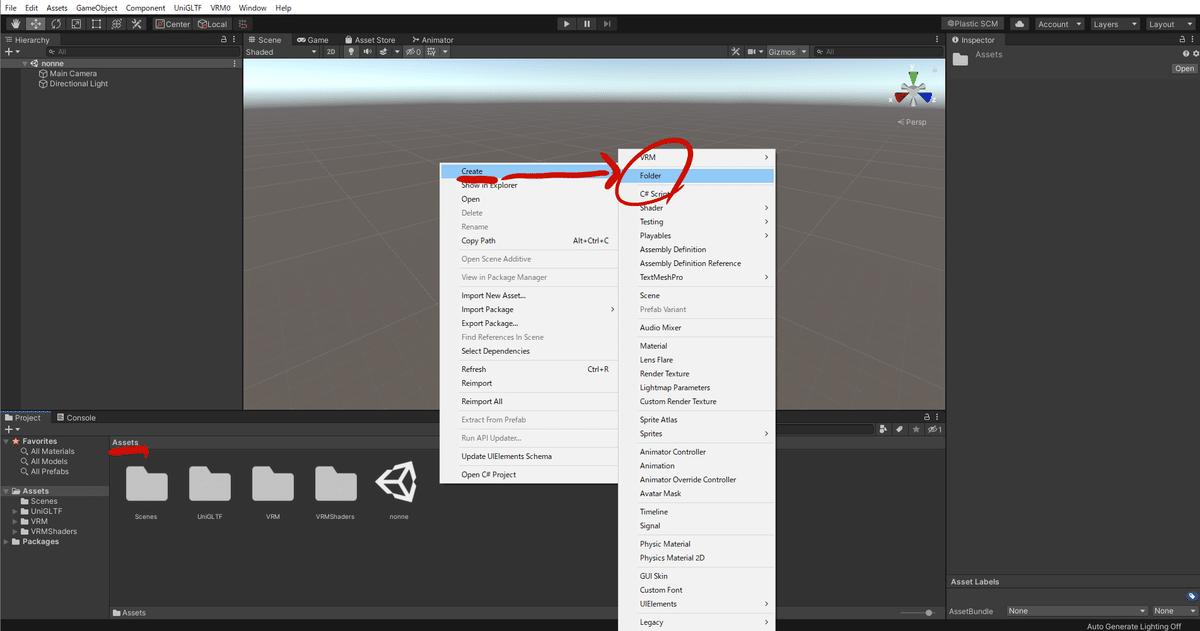
Task: Open the Account dropdown
Action: coord(1058,24)
